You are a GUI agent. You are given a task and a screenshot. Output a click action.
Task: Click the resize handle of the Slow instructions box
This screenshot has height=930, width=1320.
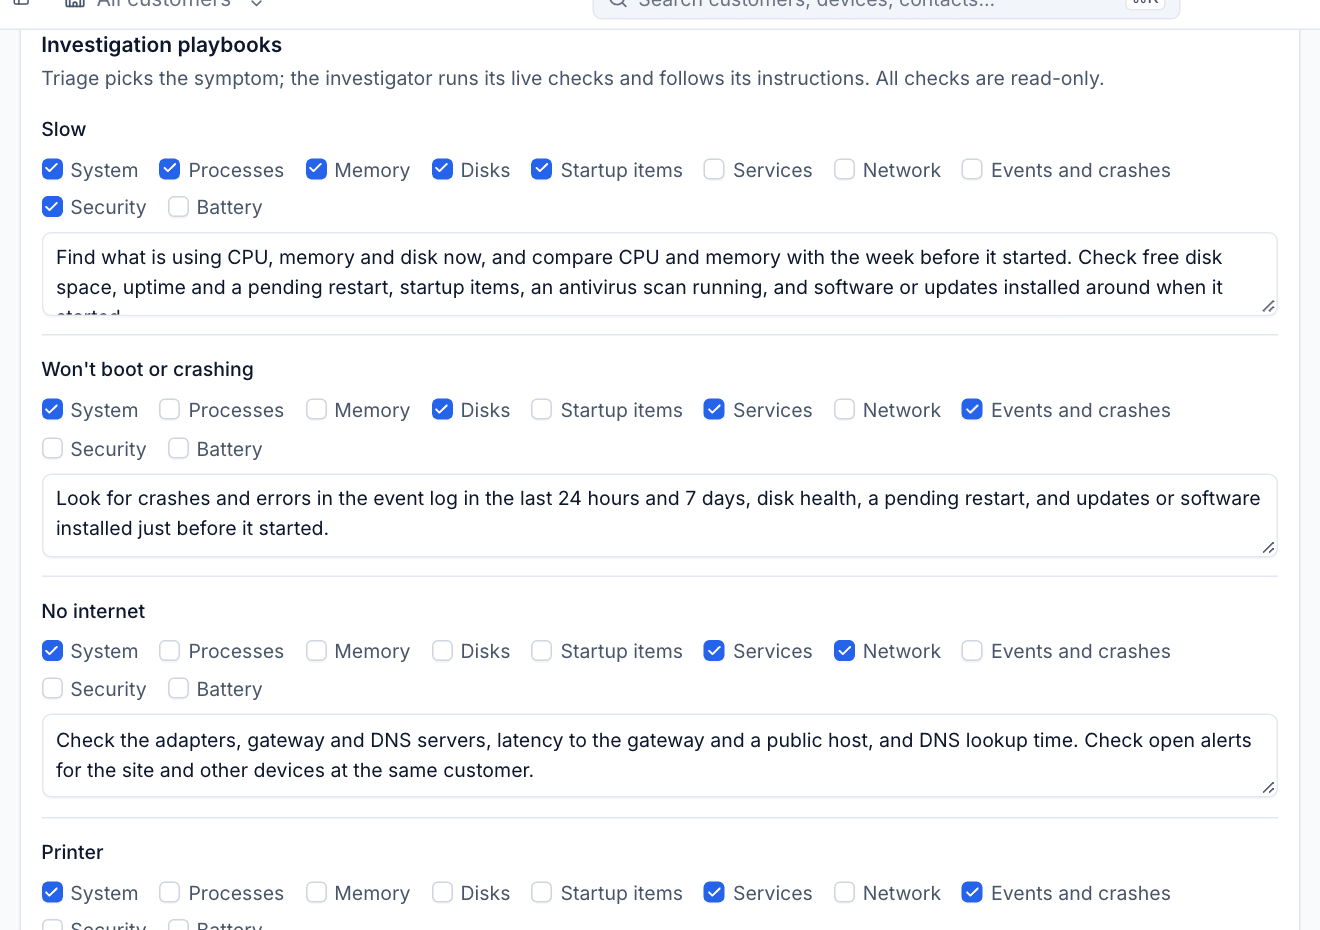point(1268,306)
